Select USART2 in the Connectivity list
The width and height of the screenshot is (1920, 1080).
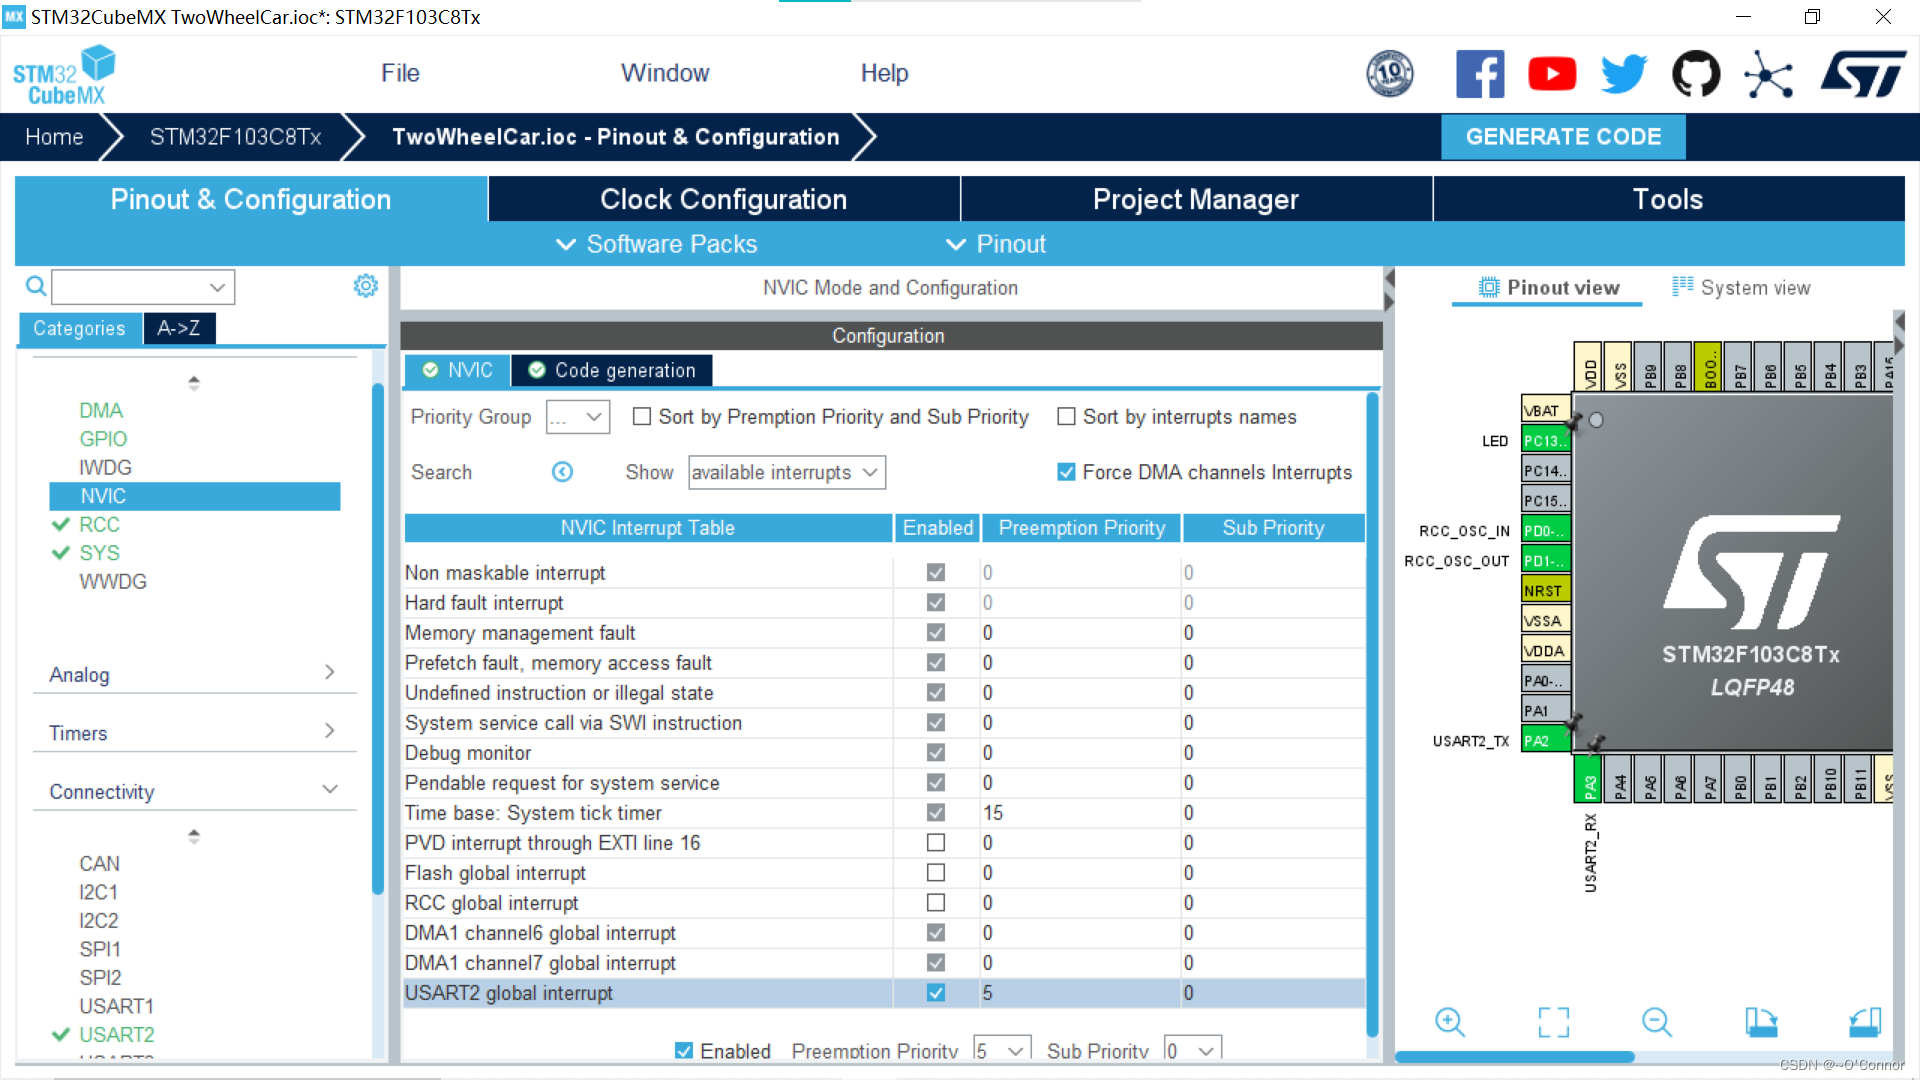coord(116,1034)
